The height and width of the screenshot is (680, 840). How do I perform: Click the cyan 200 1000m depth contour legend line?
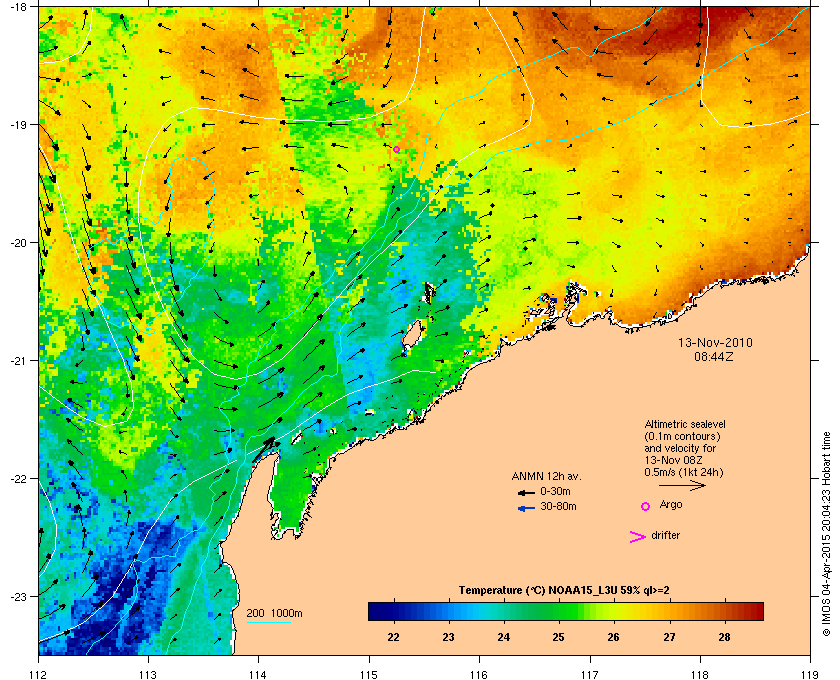click(x=268, y=623)
